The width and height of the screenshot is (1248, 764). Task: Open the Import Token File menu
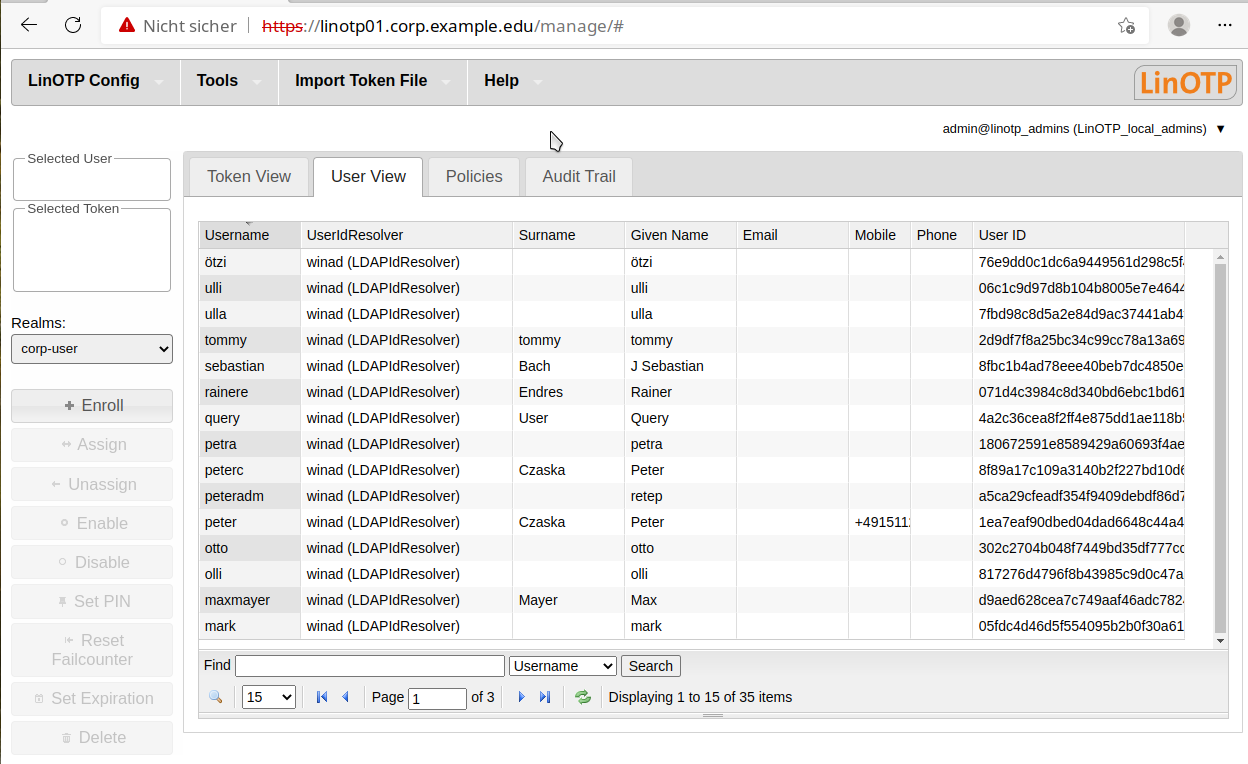362,80
